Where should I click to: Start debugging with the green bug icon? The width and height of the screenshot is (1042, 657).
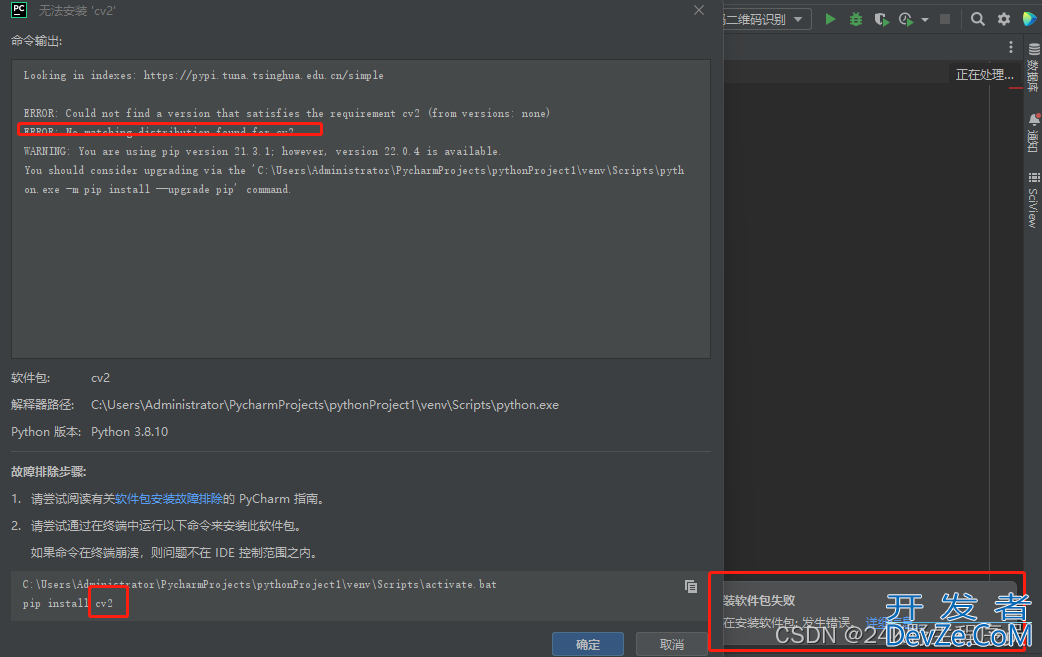856,19
